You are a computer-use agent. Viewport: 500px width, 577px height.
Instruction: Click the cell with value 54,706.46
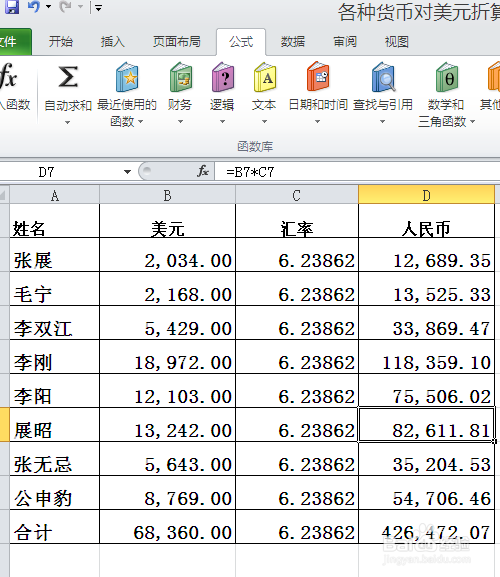pos(426,492)
